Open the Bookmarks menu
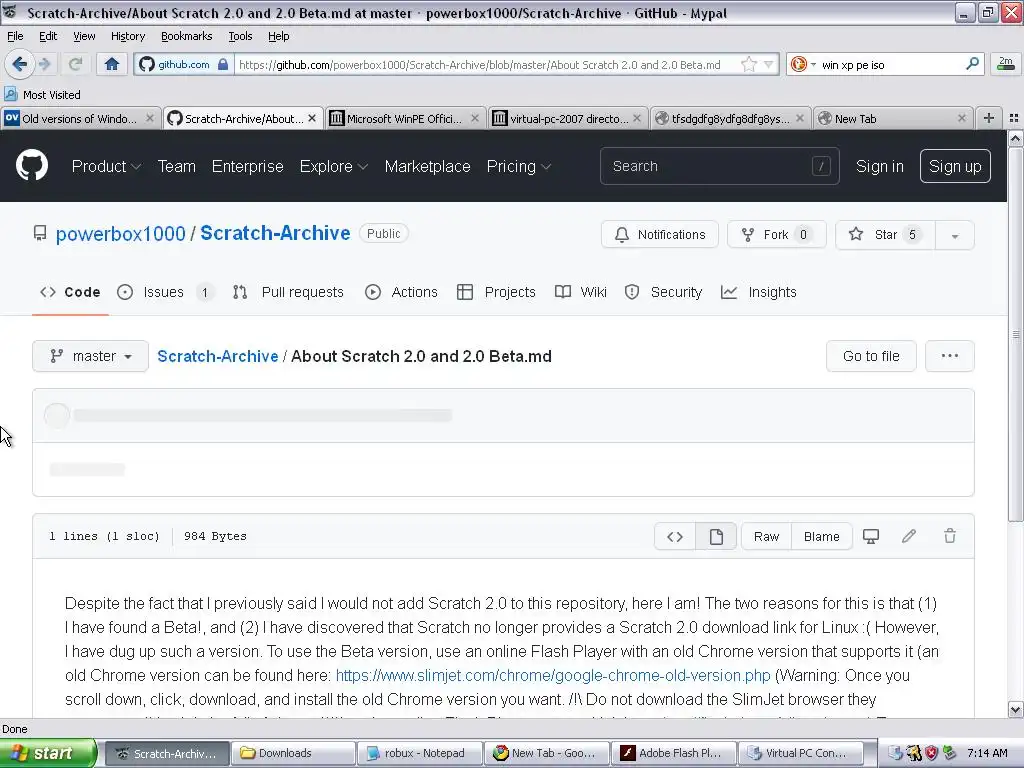The width and height of the screenshot is (1024, 768). coord(186,36)
